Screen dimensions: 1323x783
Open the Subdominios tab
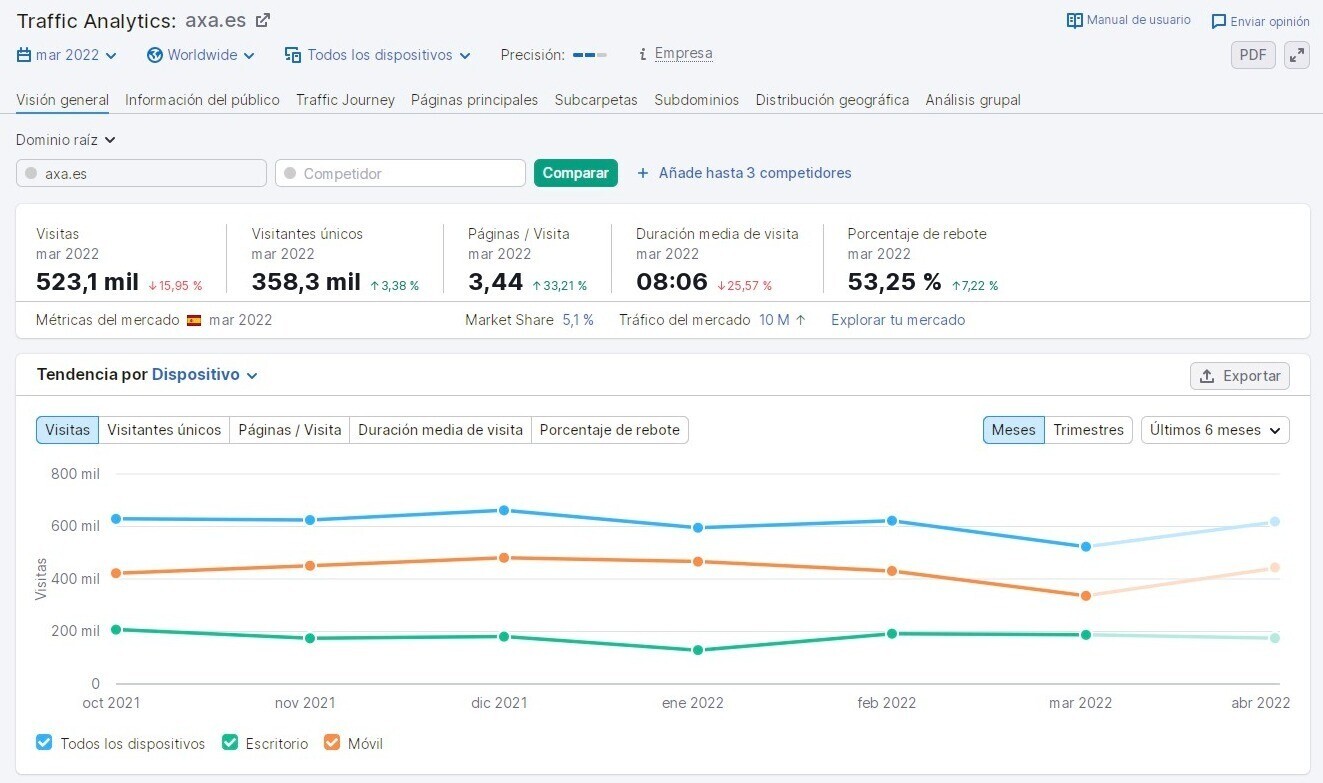point(697,100)
